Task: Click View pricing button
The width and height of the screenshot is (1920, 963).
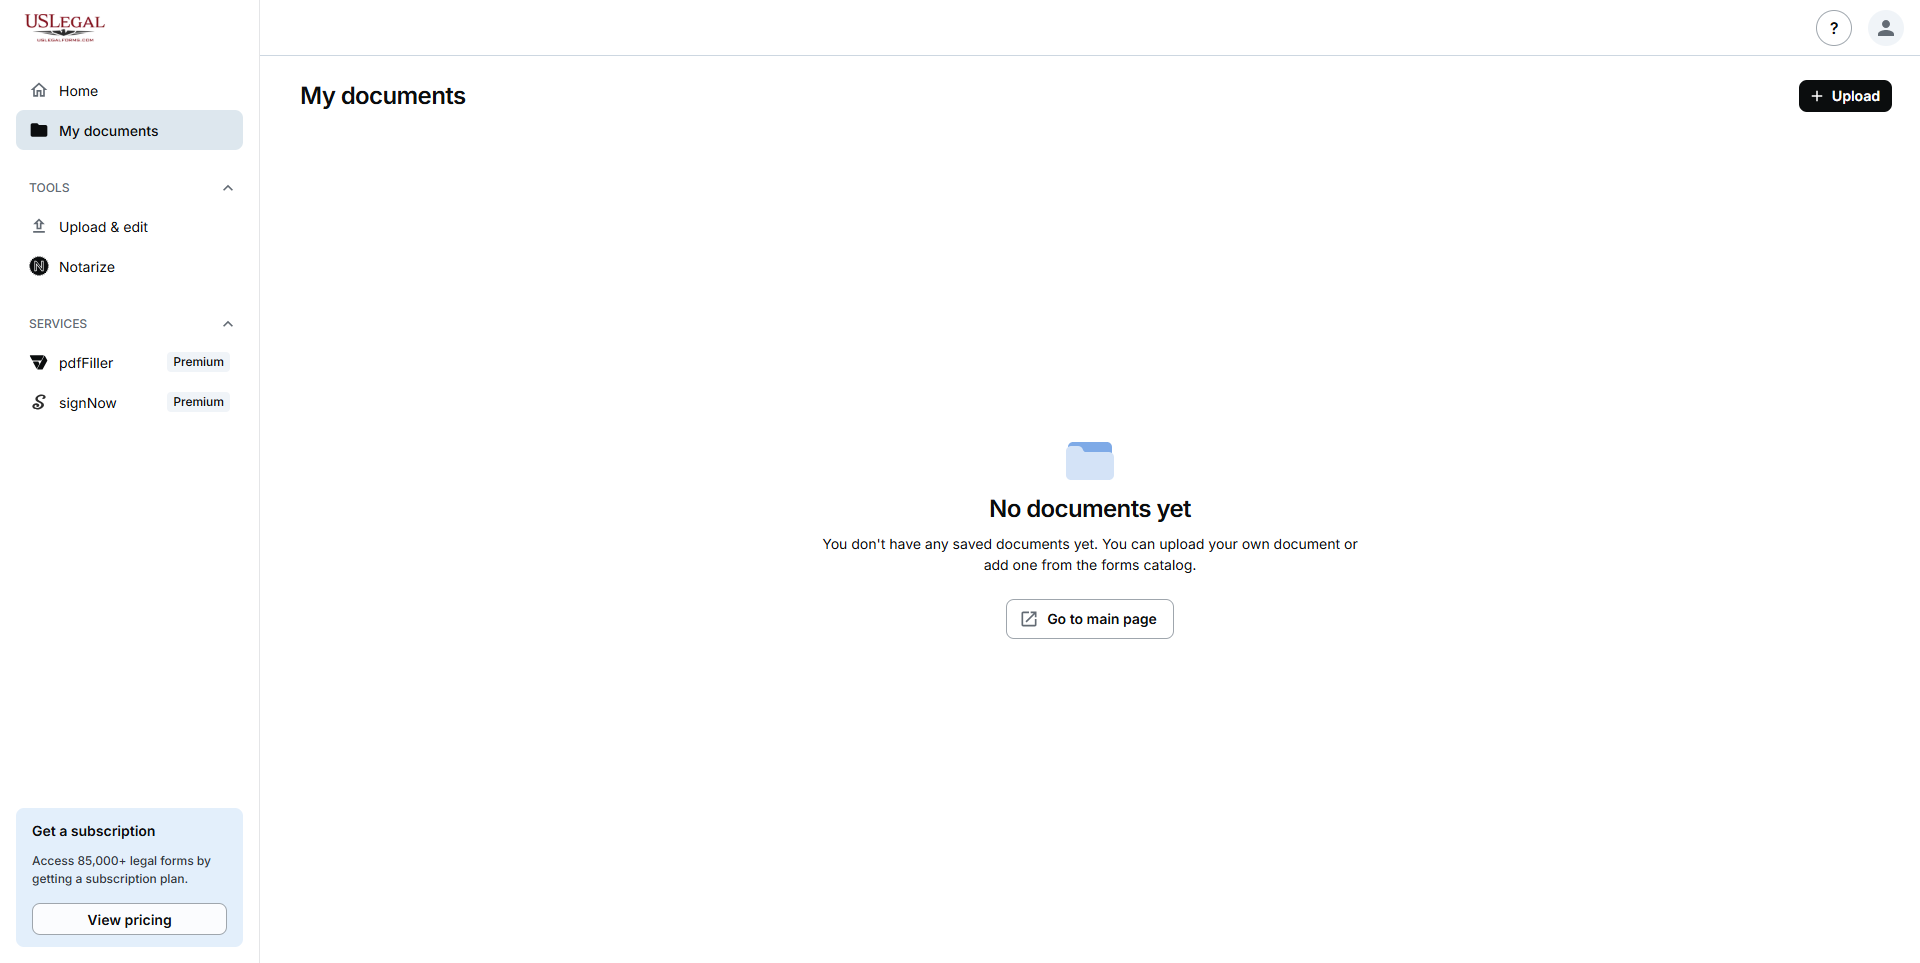Action: 129,920
